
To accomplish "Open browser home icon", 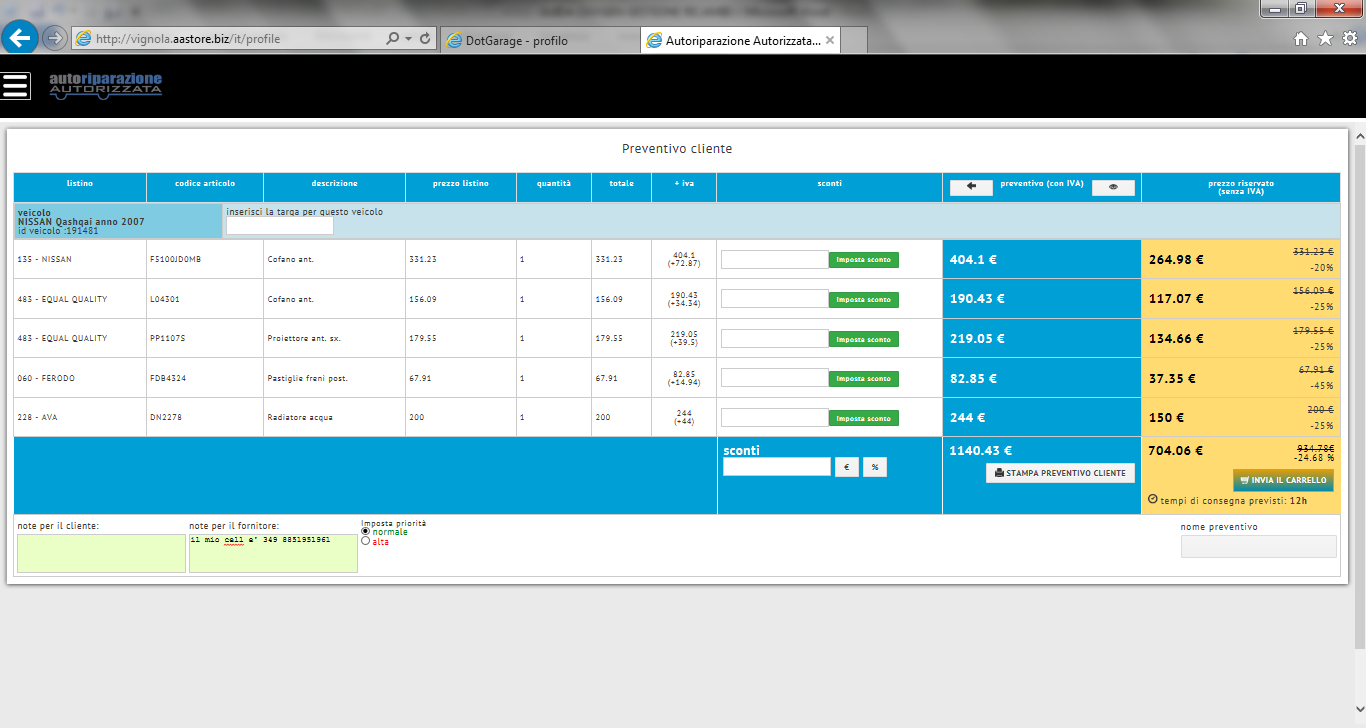I will coord(1301,39).
